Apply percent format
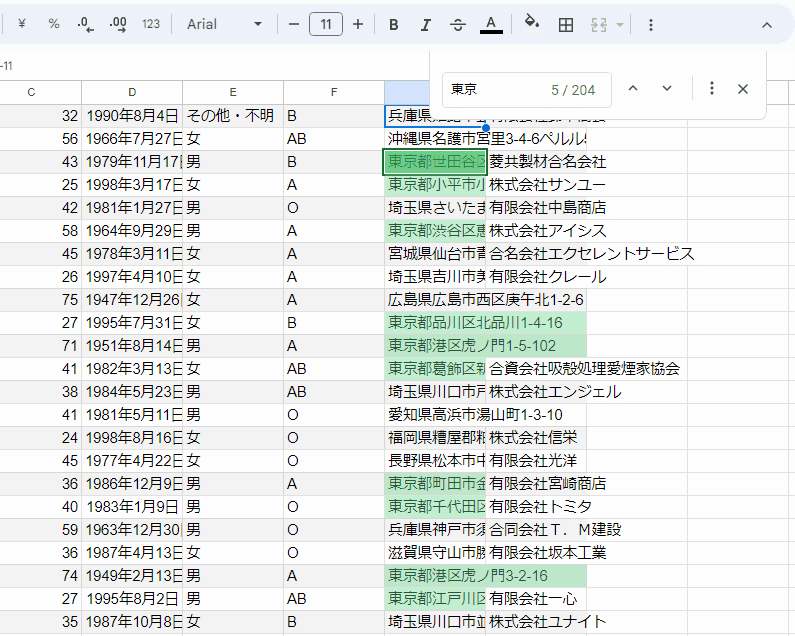Image resolution: width=795 pixels, height=636 pixels. 54,24
